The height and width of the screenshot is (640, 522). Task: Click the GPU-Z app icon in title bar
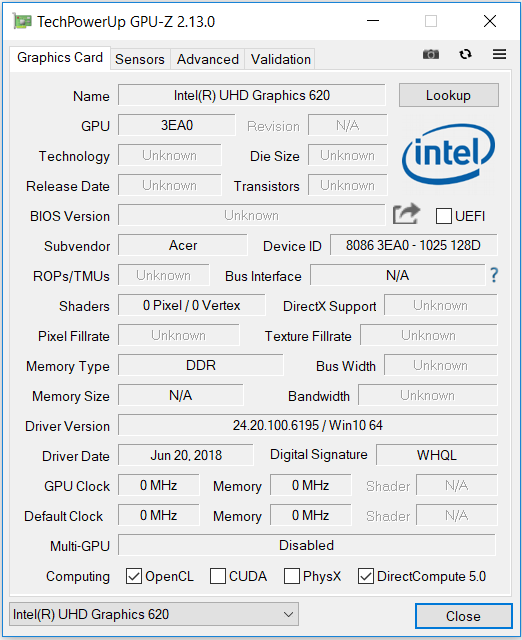click(22, 21)
